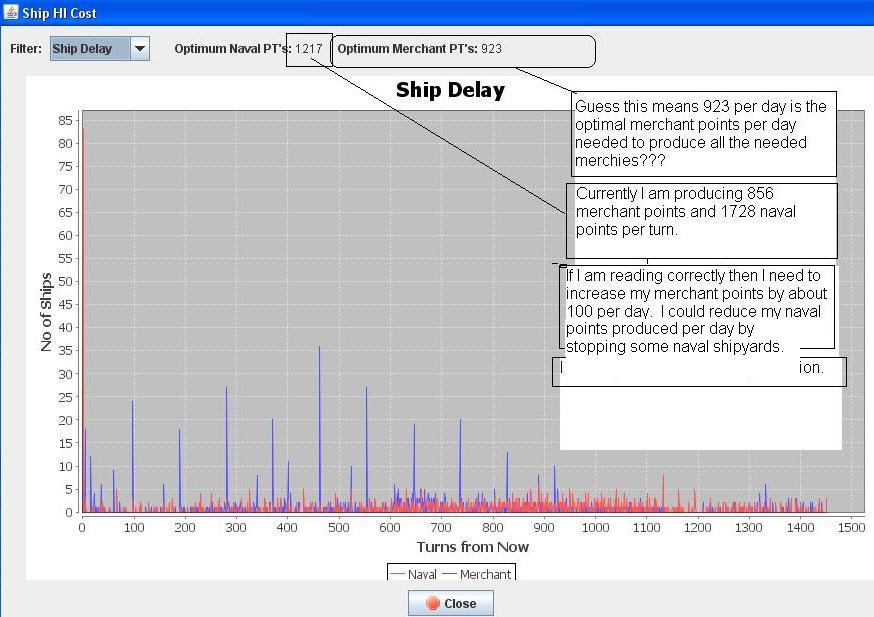Image resolution: width=874 pixels, height=617 pixels.
Task: Click the x-axis tick label 500
Action: click(x=338, y=527)
